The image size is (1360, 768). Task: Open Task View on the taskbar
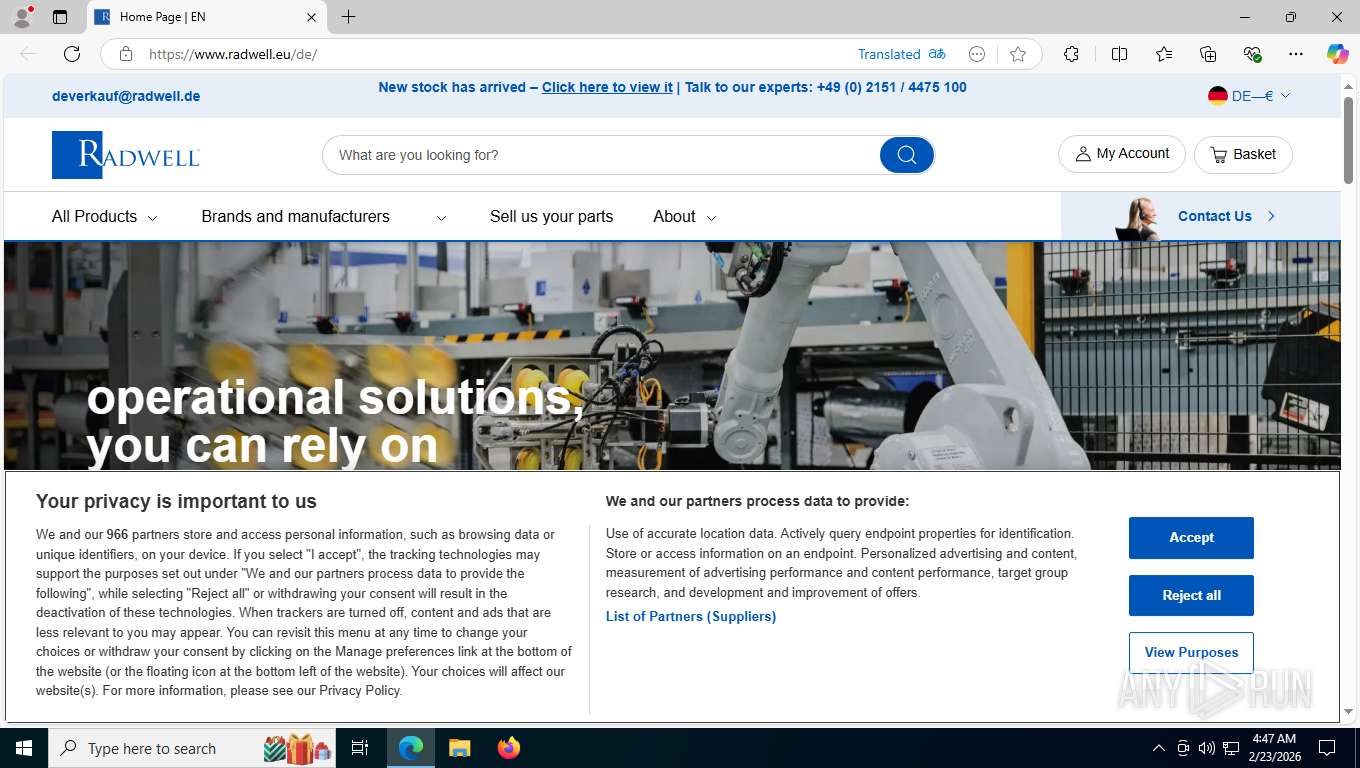tap(360, 748)
